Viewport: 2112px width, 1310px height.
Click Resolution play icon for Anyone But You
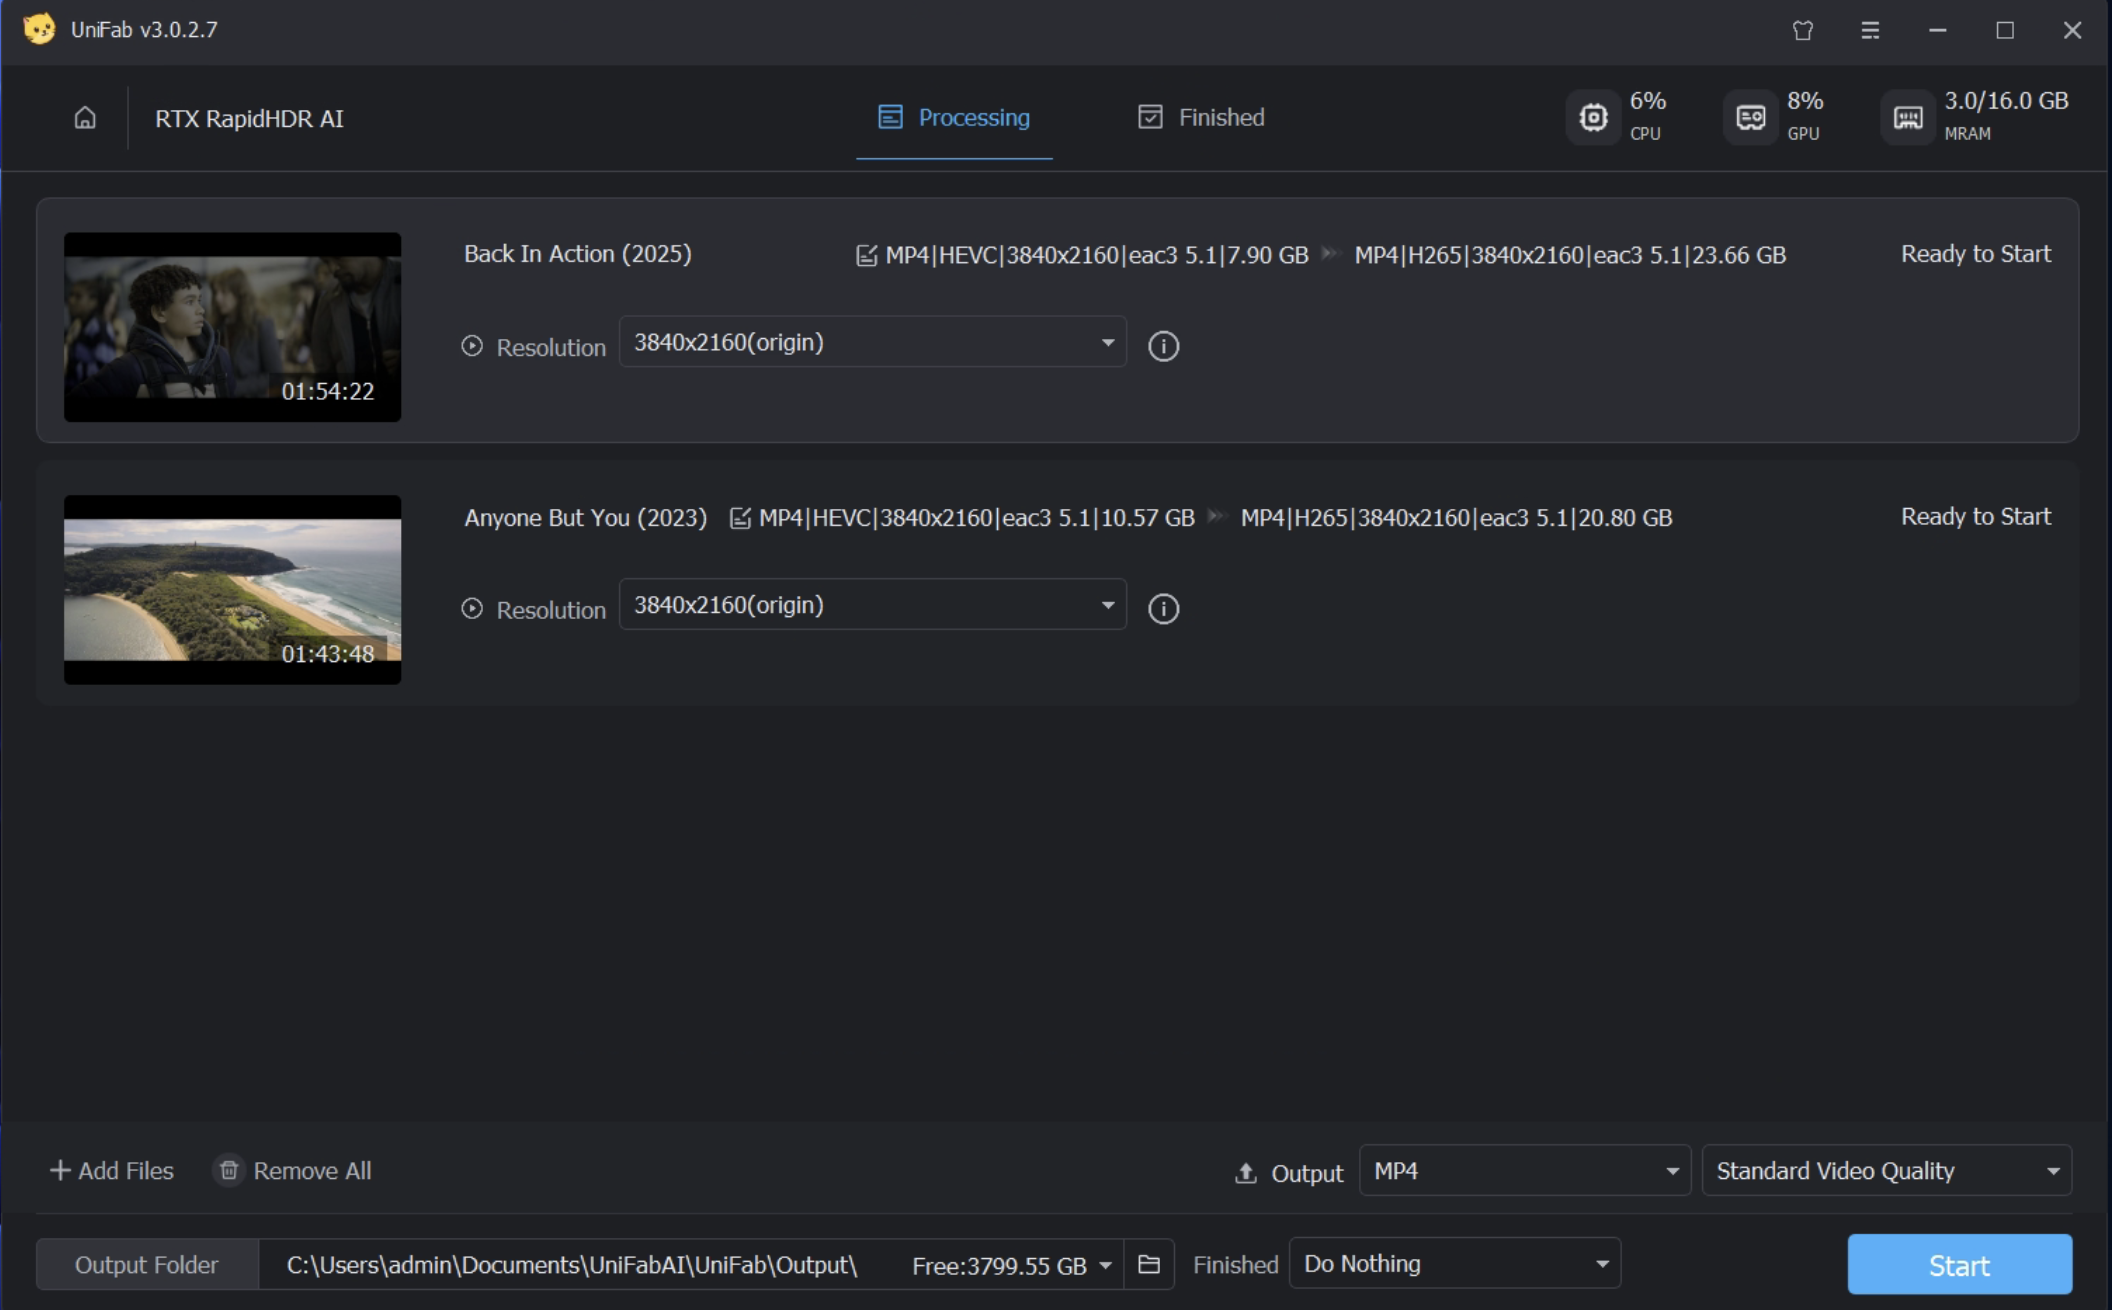[472, 608]
